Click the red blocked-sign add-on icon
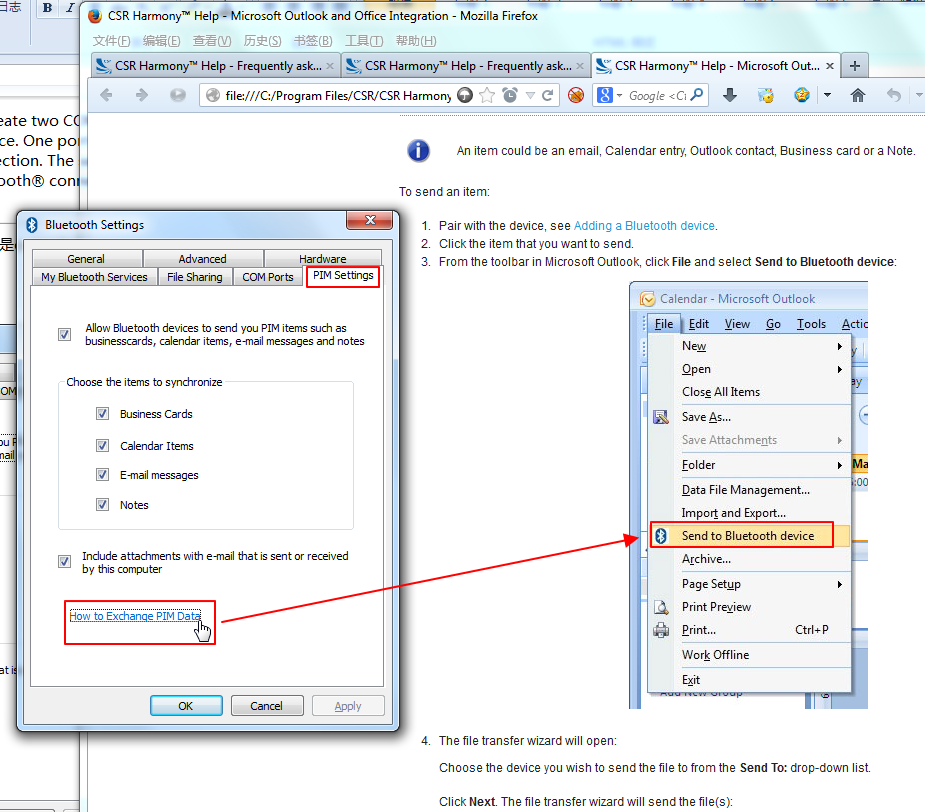The height and width of the screenshot is (812, 925). pos(576,95)
